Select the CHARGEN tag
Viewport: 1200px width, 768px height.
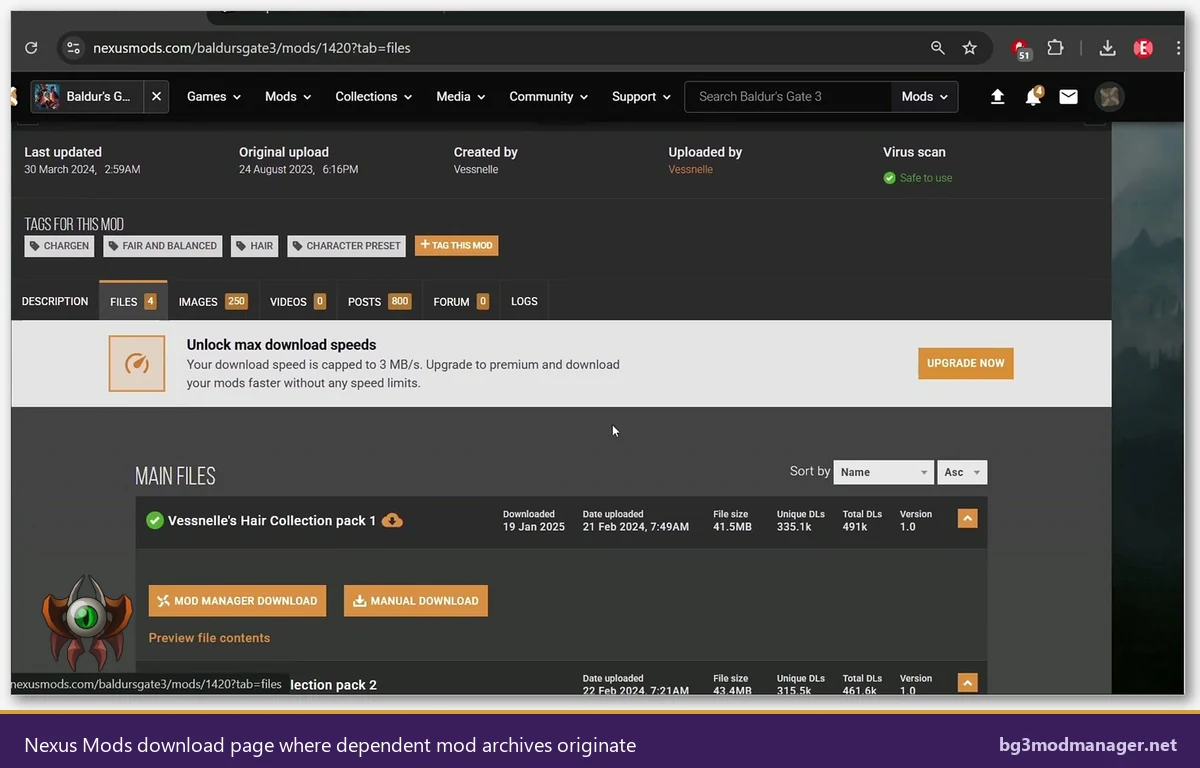click(59, 246)
